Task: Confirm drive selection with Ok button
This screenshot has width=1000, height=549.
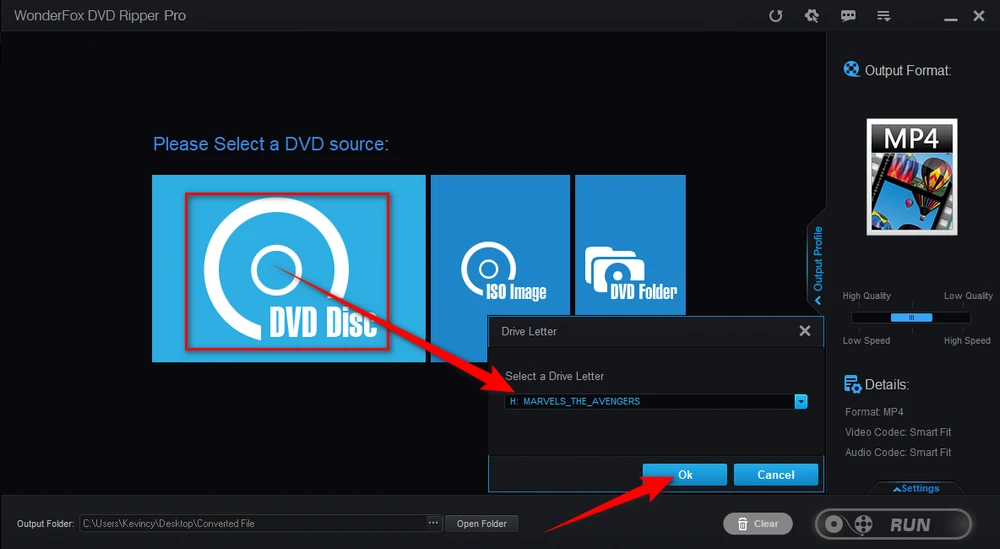Action: click(685, 475)
